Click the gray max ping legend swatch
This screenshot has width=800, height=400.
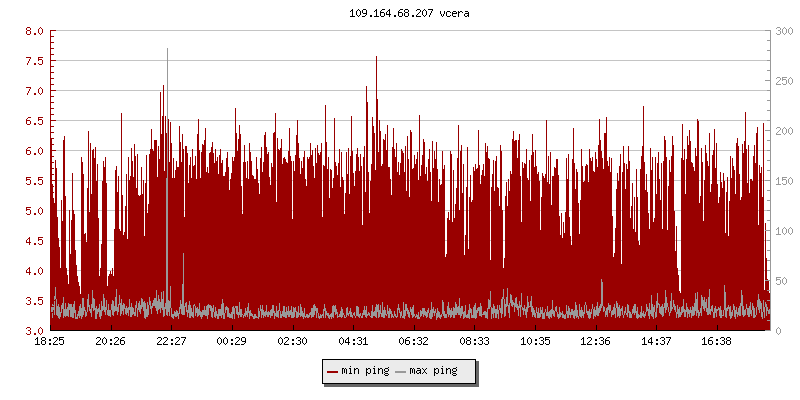401,371
